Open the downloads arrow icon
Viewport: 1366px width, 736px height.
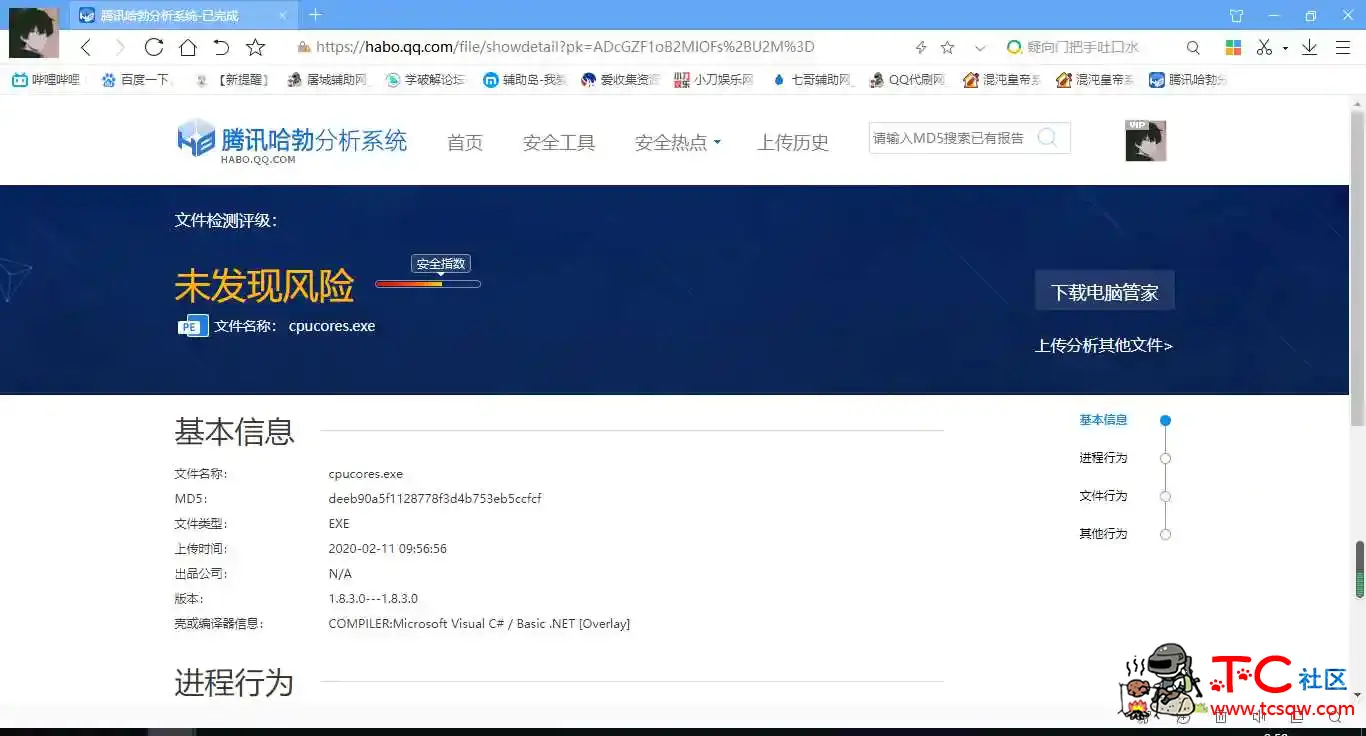[x=1309, y=47]
